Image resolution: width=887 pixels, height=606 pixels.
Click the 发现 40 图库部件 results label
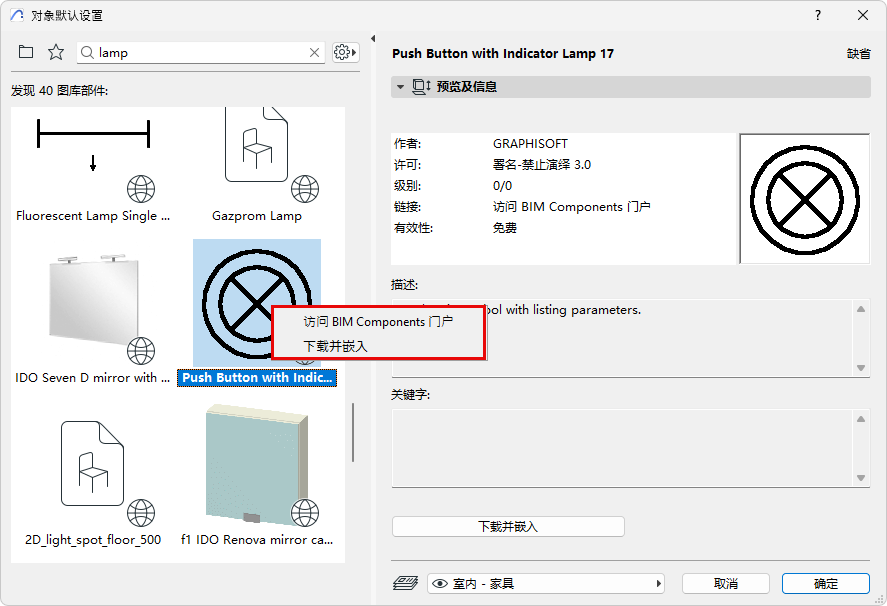coord(59,91)
